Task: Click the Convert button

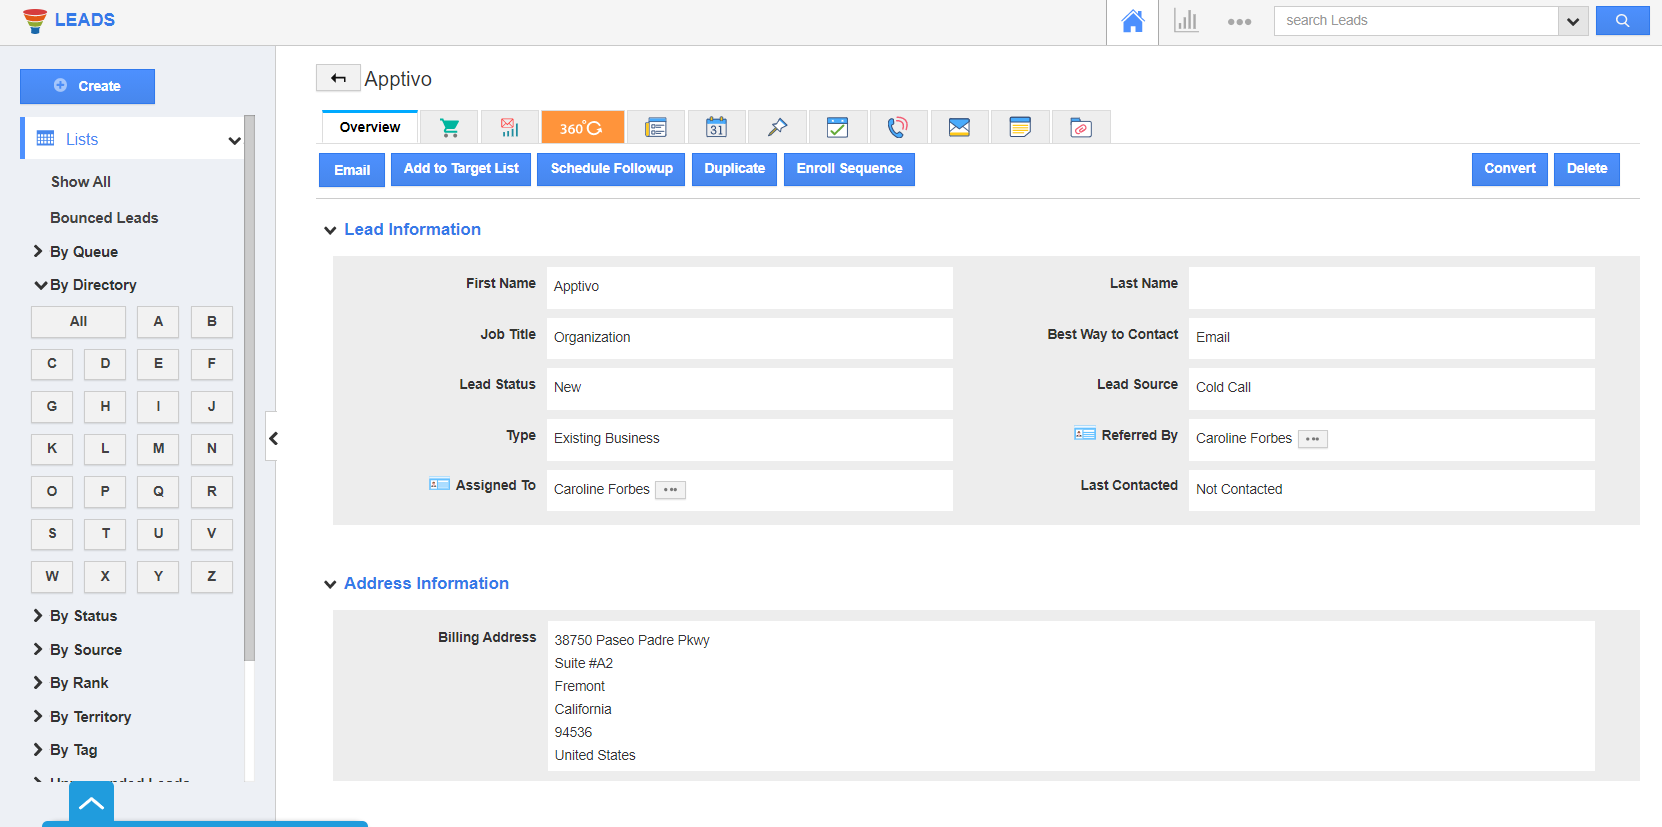Action: (x=1509, y=169)
